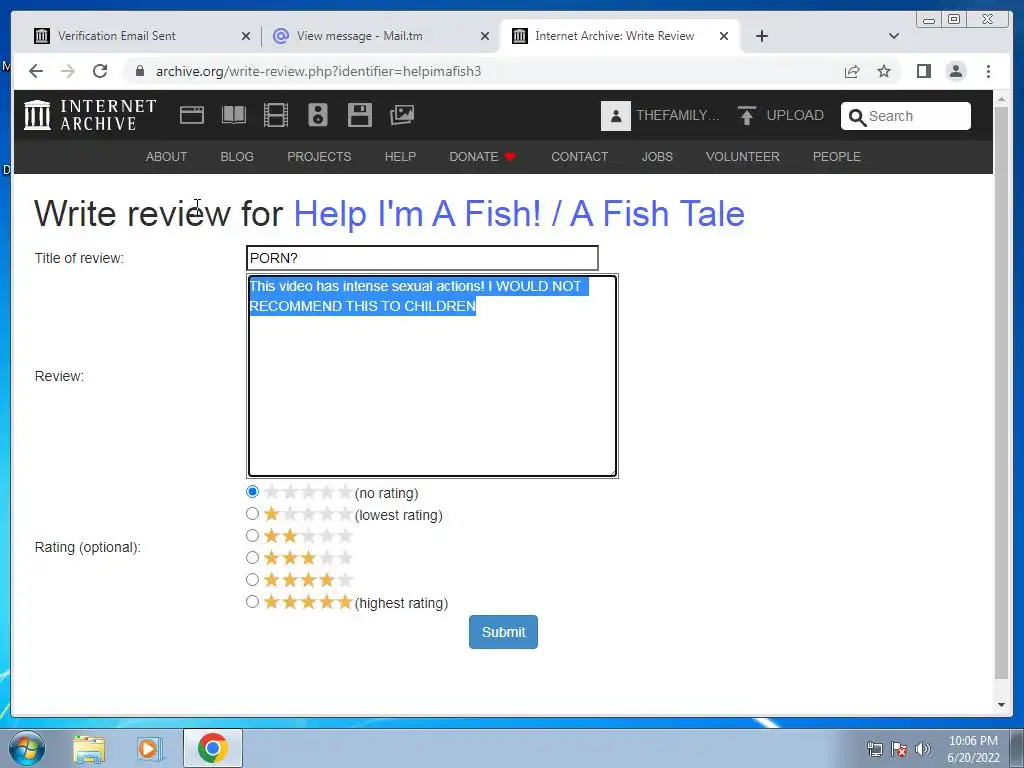Viewport: 1024px width, 768px height.
Task: Open the Windows Start menu
Action: 26,748
